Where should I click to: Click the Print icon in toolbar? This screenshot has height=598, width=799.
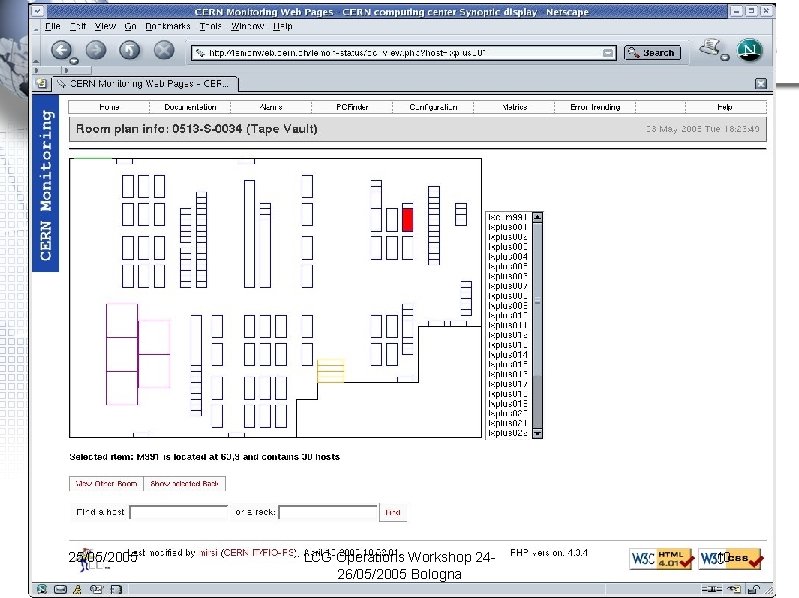(711, 49)
